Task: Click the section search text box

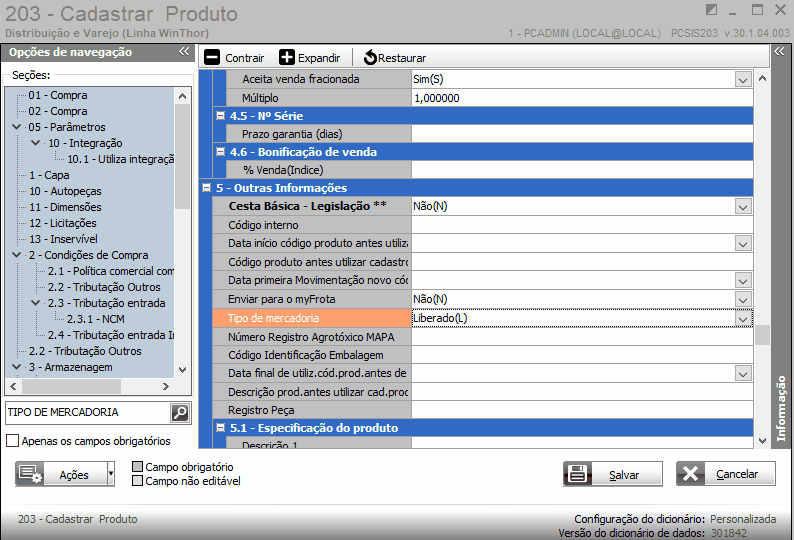Action: pyautogui.click(x=88, y=413)
